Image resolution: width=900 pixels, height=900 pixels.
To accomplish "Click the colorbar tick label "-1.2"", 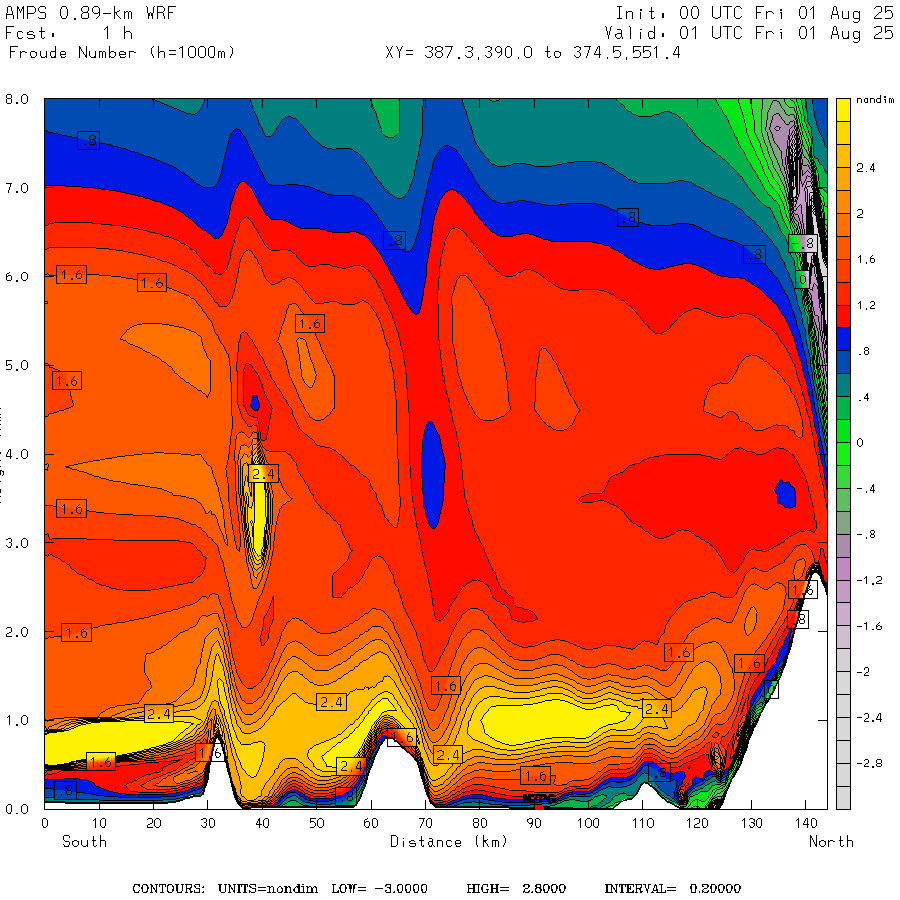I will [869, 580].
